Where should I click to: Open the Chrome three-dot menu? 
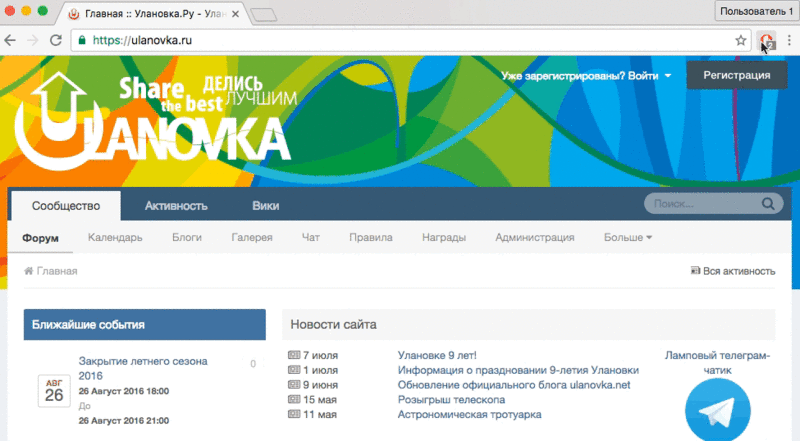coord(789,40)
